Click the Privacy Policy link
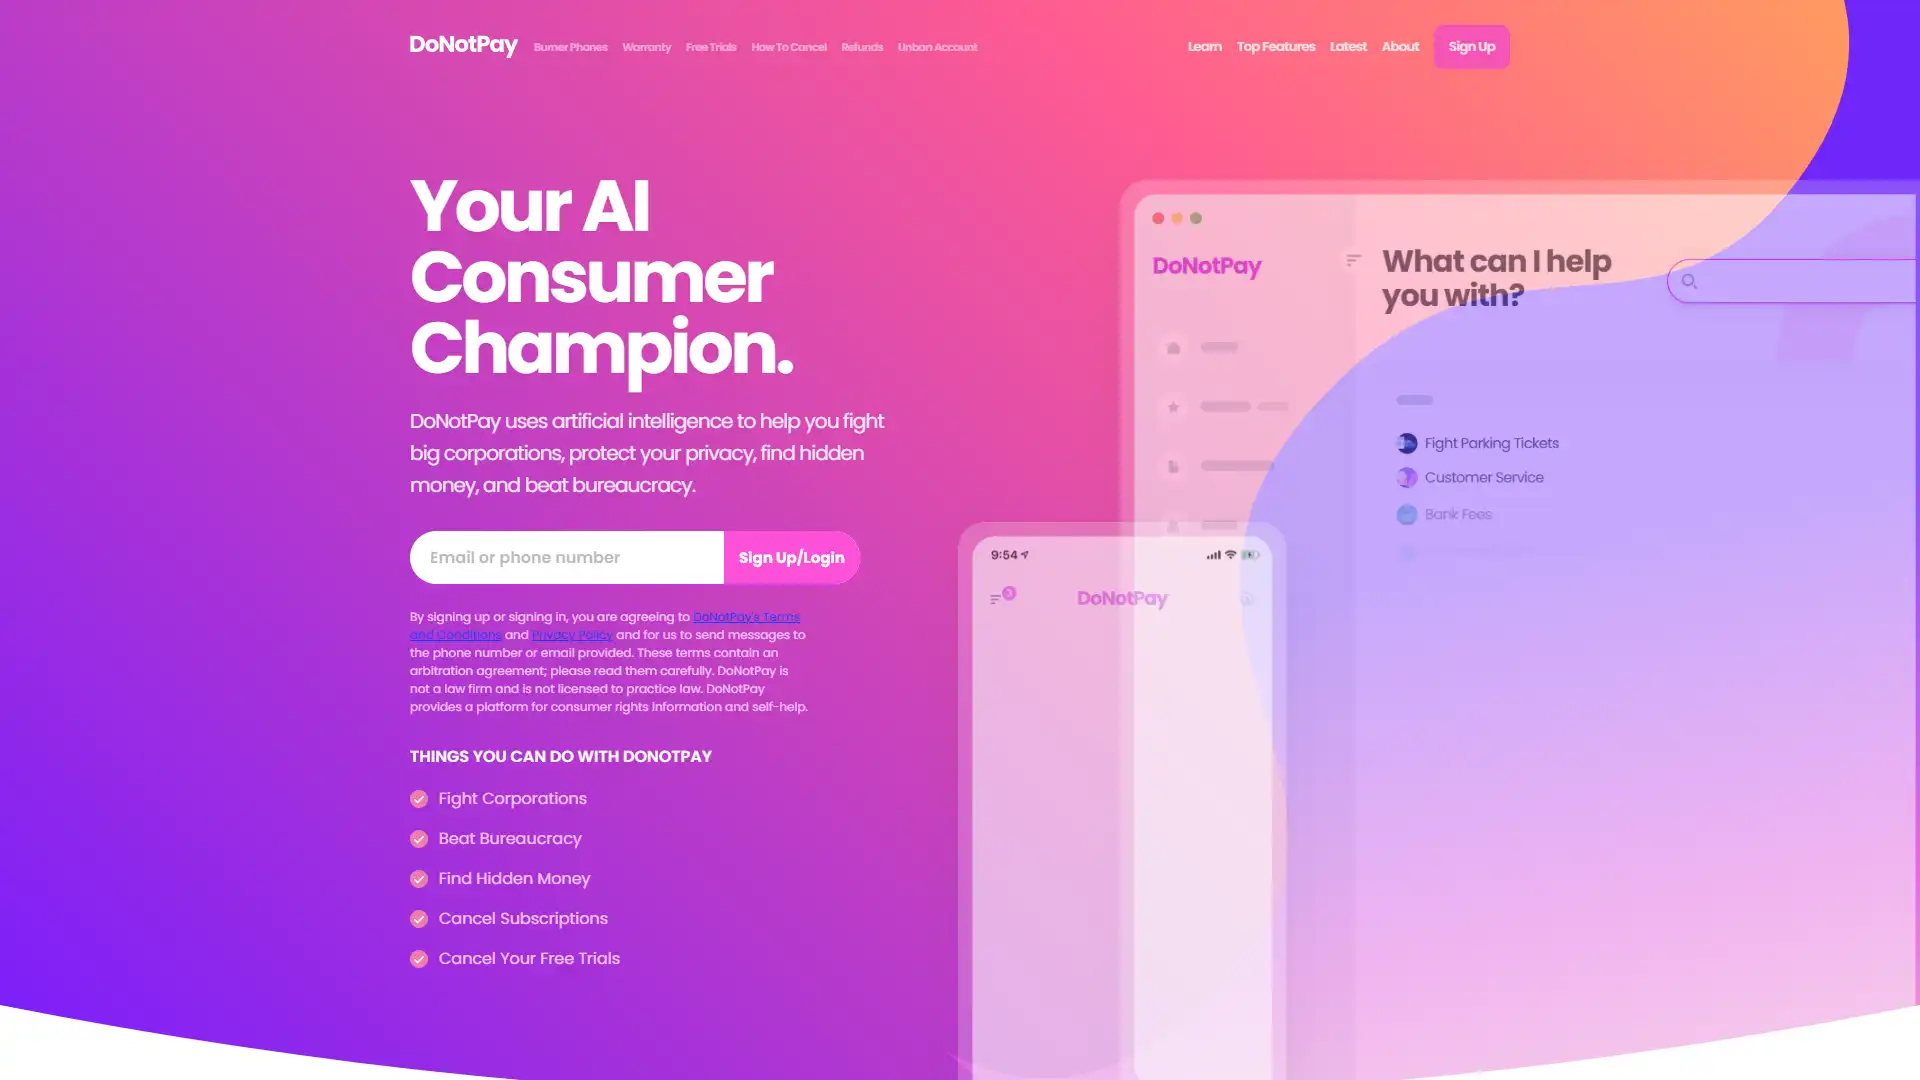This screenshot has height=1080, width=1920. pos(572,634)
